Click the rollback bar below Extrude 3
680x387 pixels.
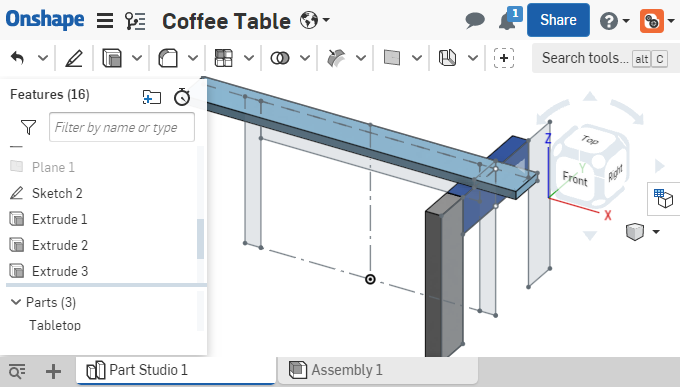click(106, 285)
